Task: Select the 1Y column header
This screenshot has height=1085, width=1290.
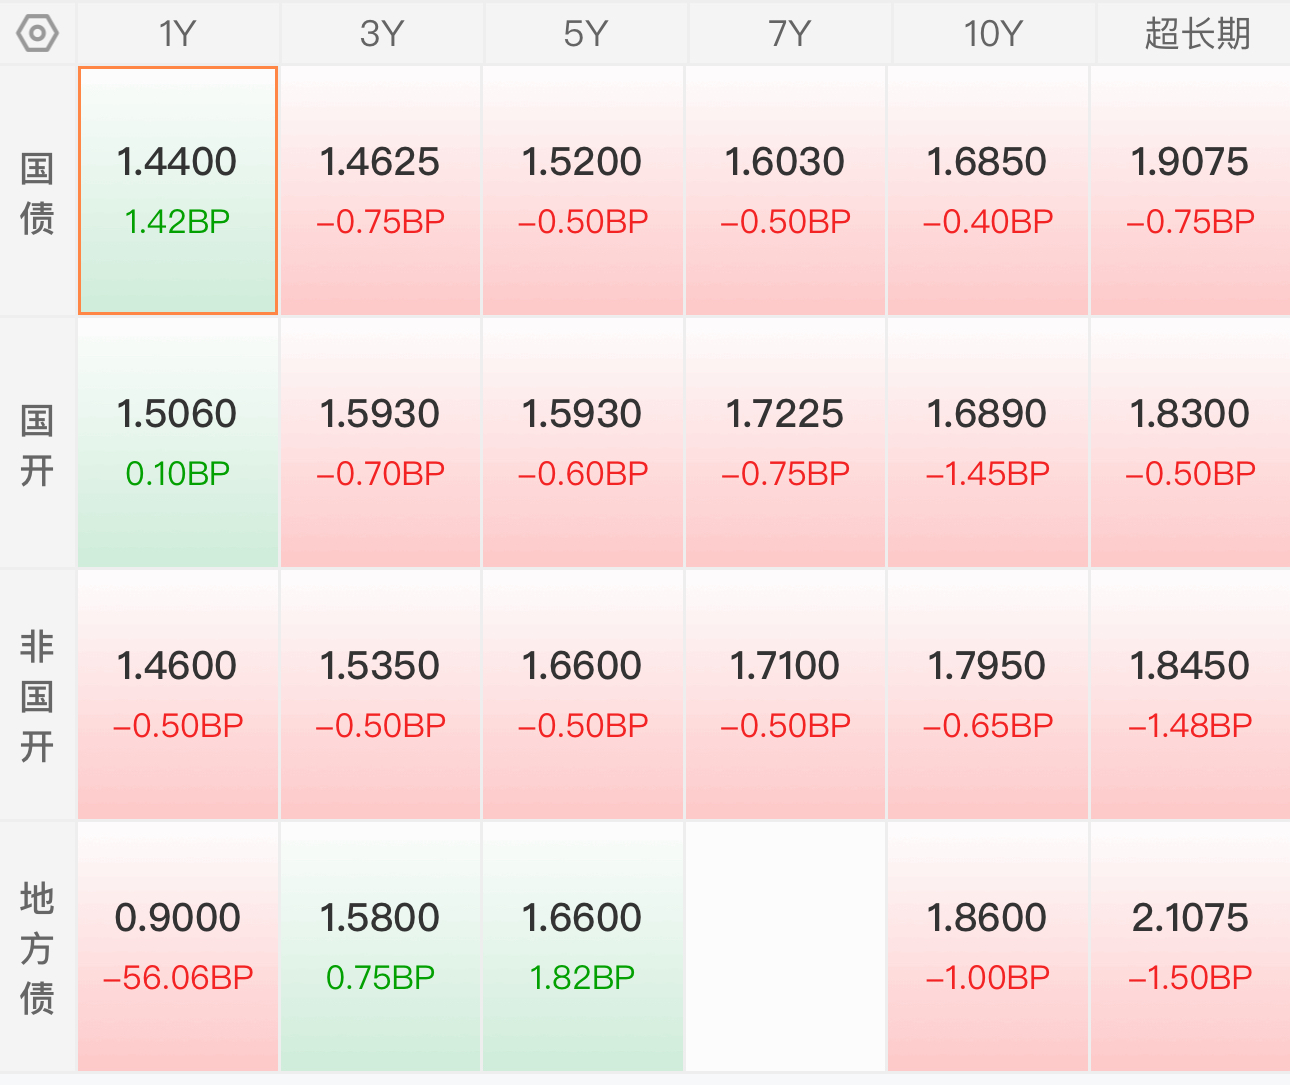Action: [178, 33]
